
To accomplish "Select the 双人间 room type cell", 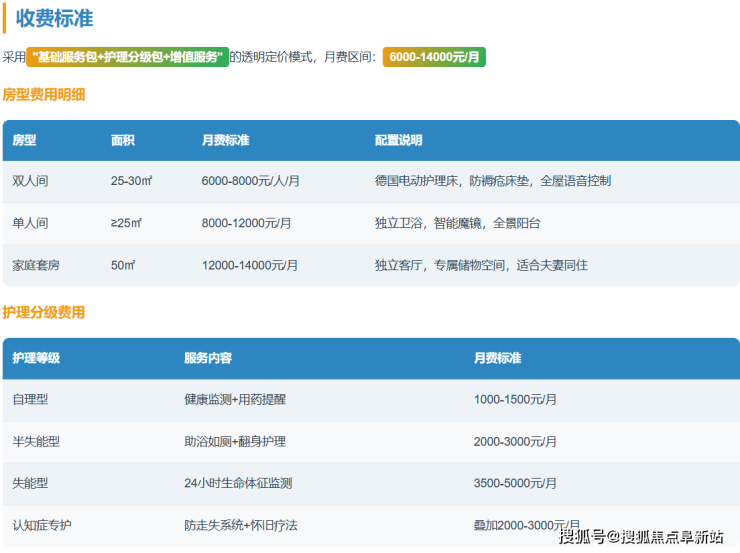I will point(30,181).
